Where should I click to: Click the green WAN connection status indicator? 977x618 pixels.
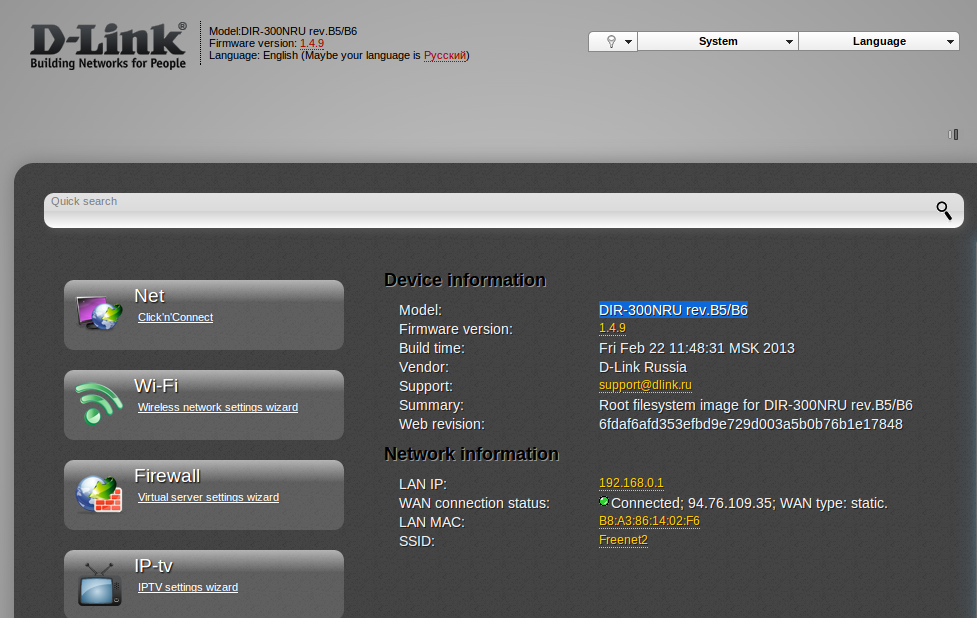click(x=604, y=502)
